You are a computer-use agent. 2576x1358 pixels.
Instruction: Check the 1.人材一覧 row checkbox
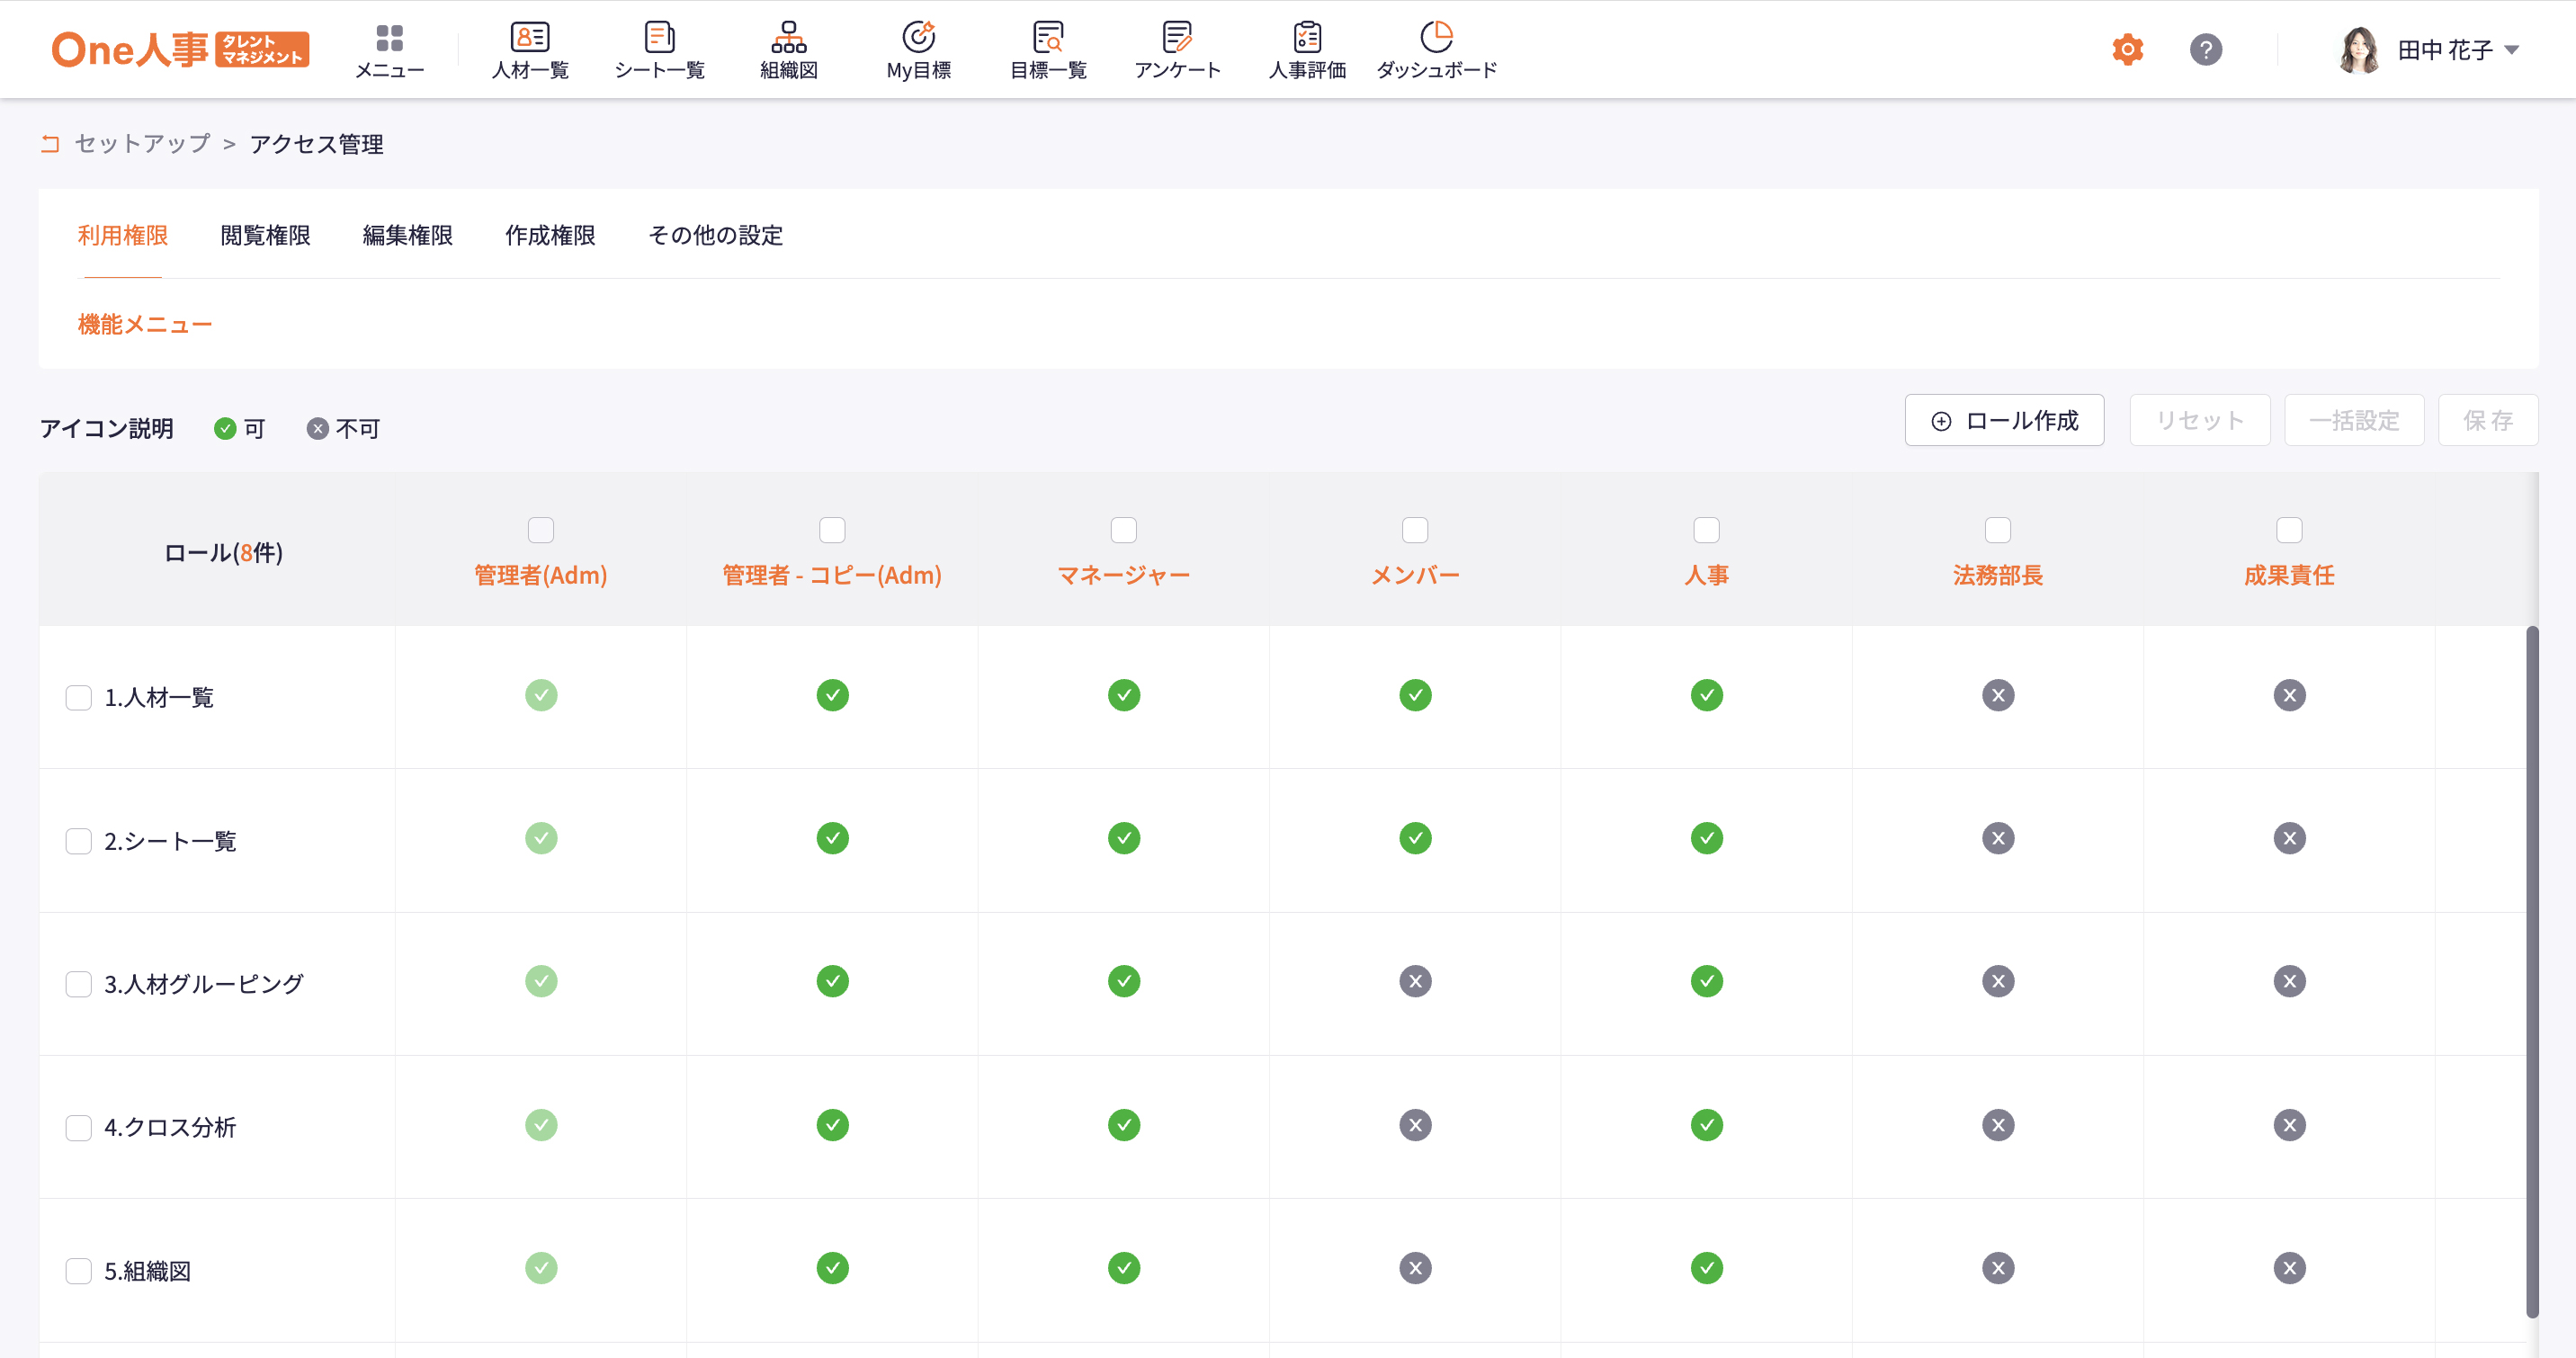79,697
